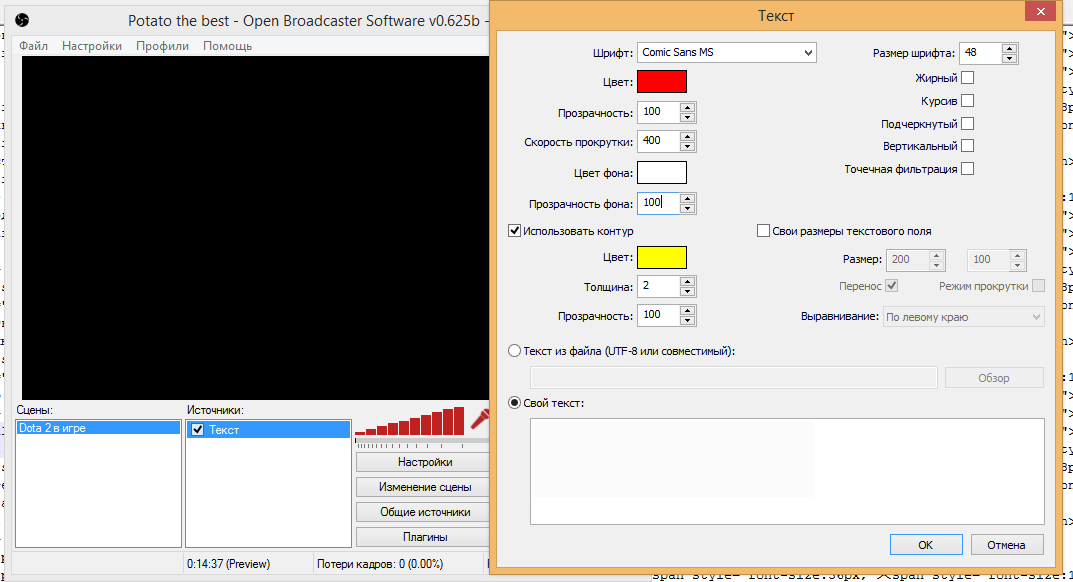Decrease outline Толщина with down arrow
Image resolution: width=1073 pixels, height=582 pixels.
(688, 292)
